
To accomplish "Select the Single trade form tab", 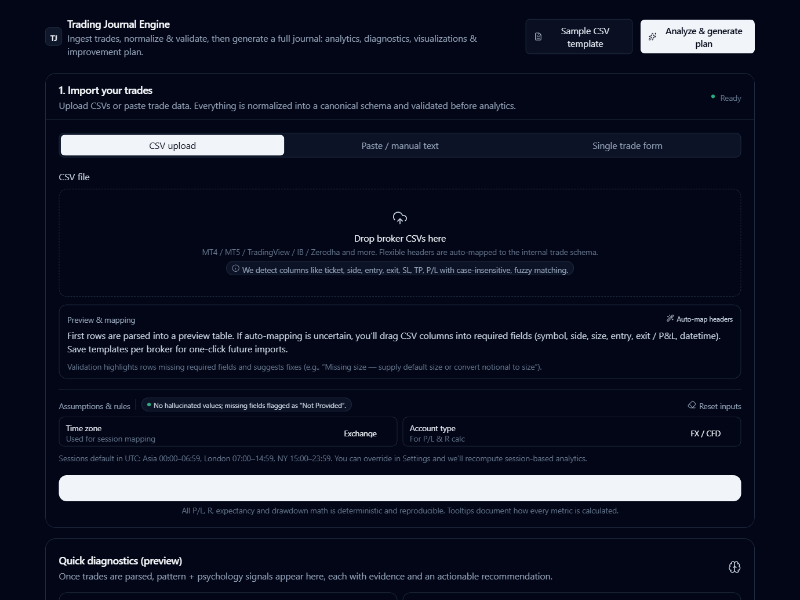I will coord(627,146).
